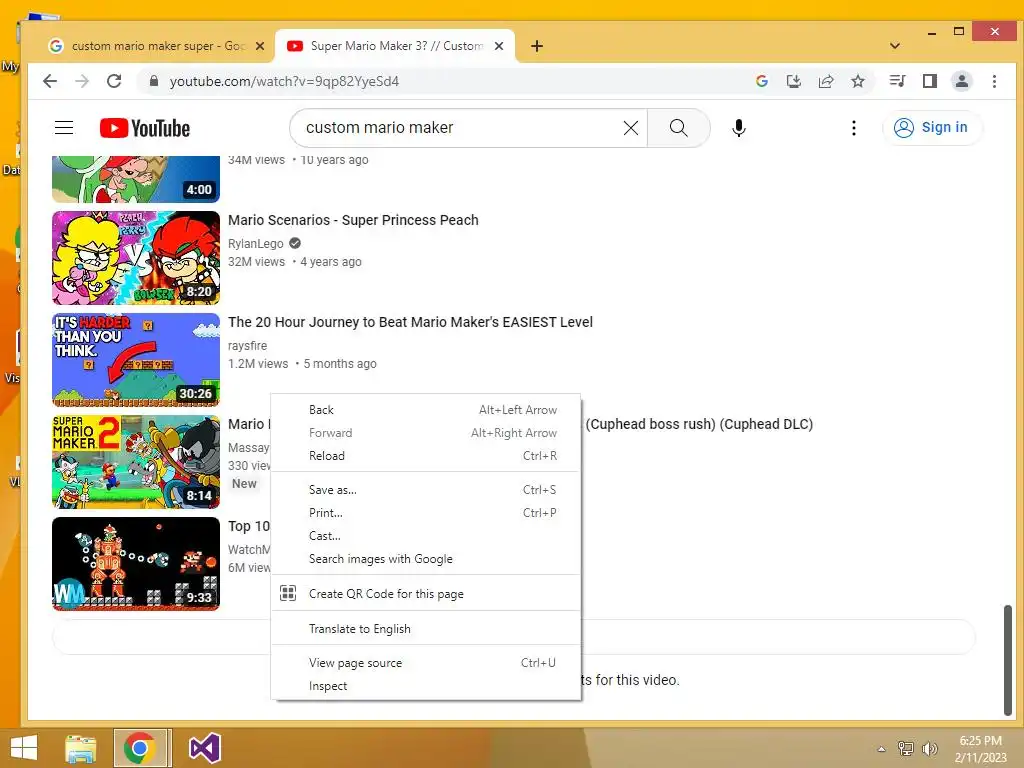Share this page via address bar icon
This screenshot has height=768, width=1024.
pos(825,81)
